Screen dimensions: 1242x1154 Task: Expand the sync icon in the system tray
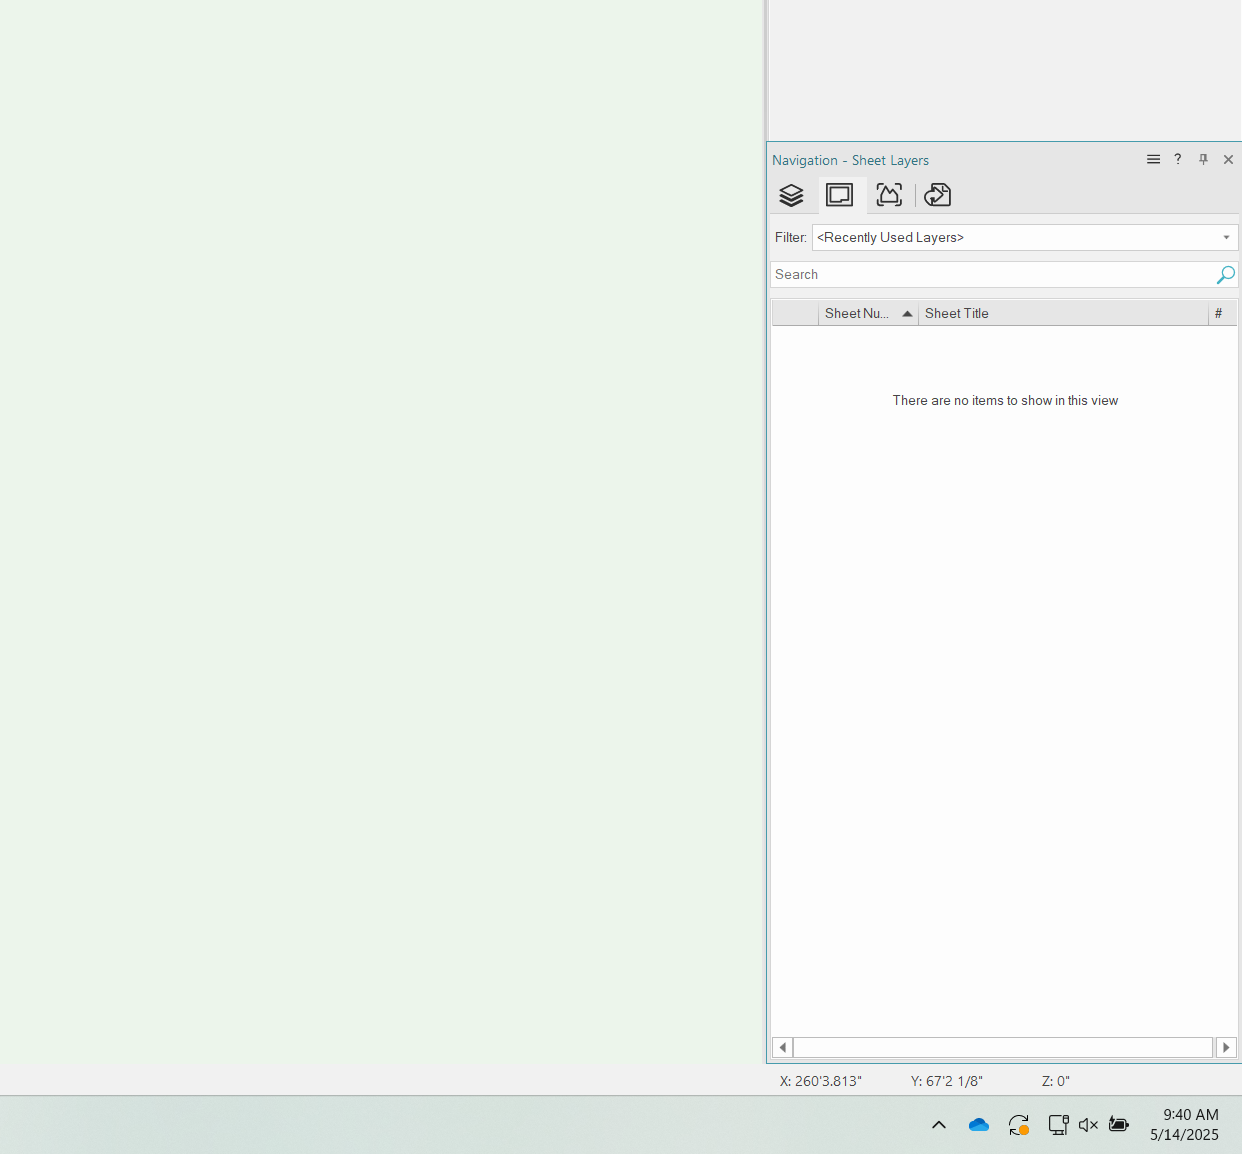point(1019,1124)
